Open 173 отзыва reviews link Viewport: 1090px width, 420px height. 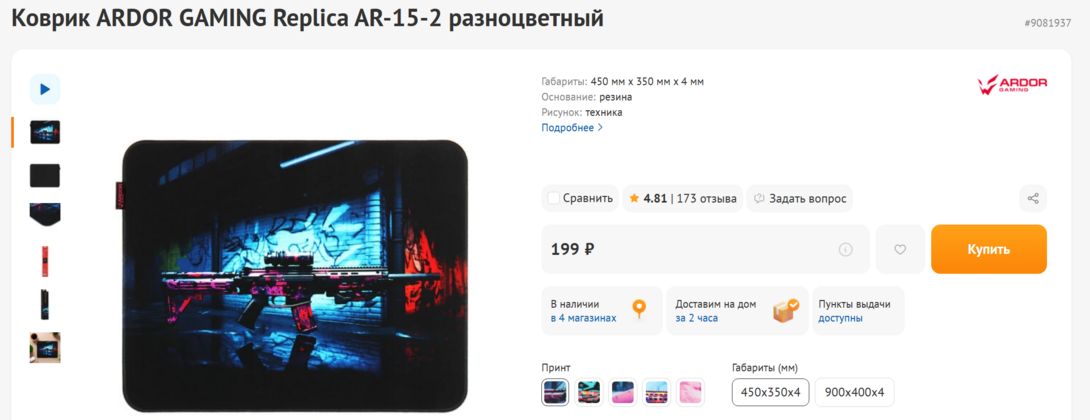coord(706,198)
